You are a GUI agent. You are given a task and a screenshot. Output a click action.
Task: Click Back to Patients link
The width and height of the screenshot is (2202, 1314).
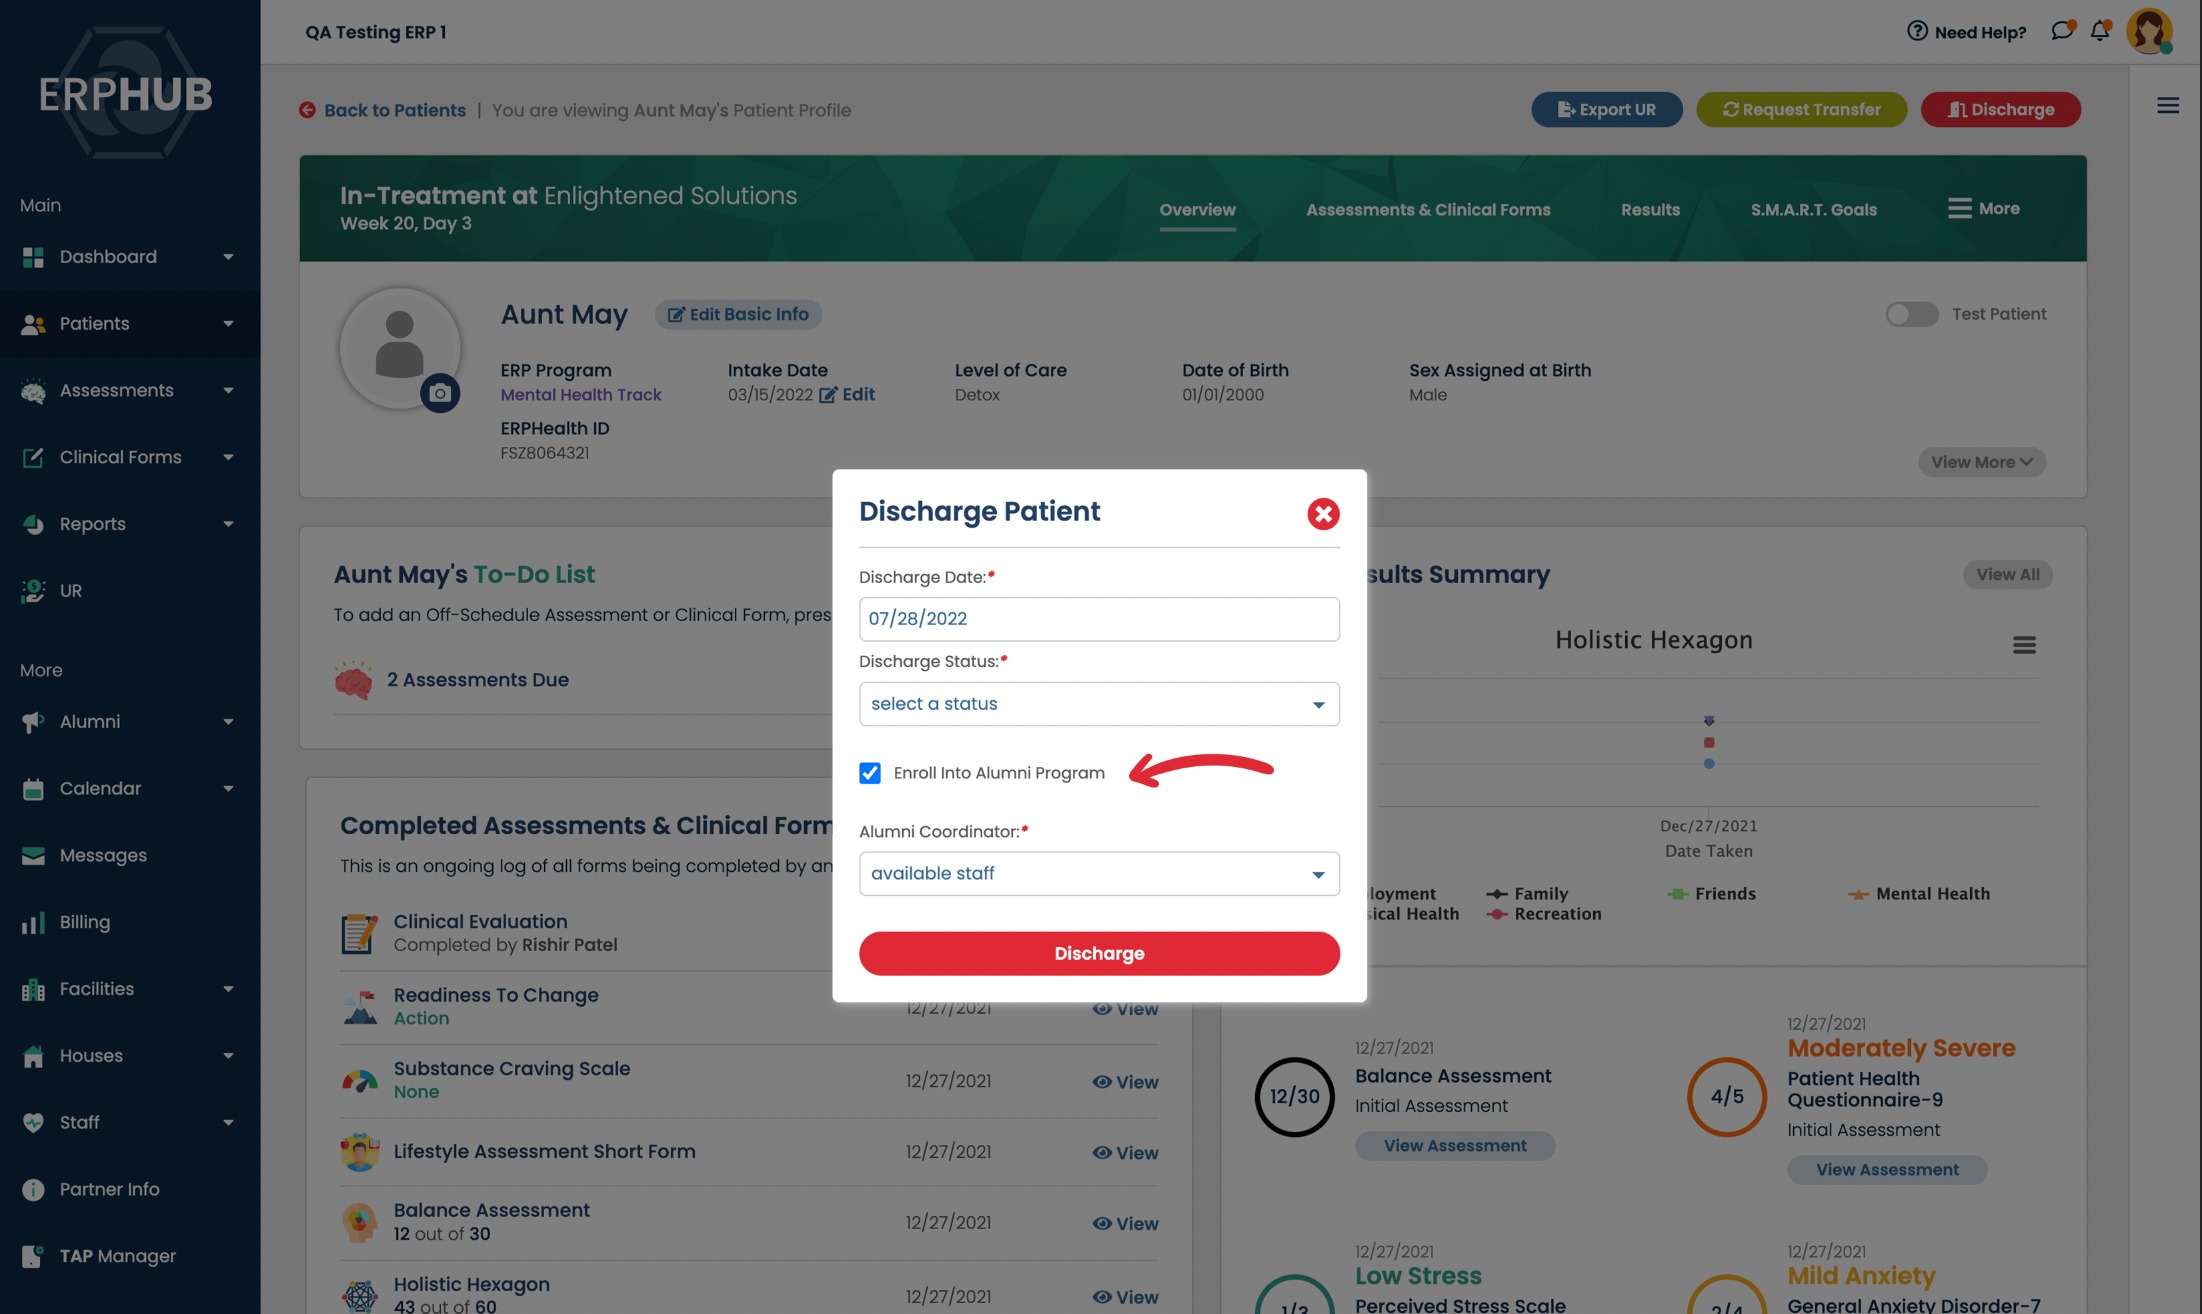383,110
